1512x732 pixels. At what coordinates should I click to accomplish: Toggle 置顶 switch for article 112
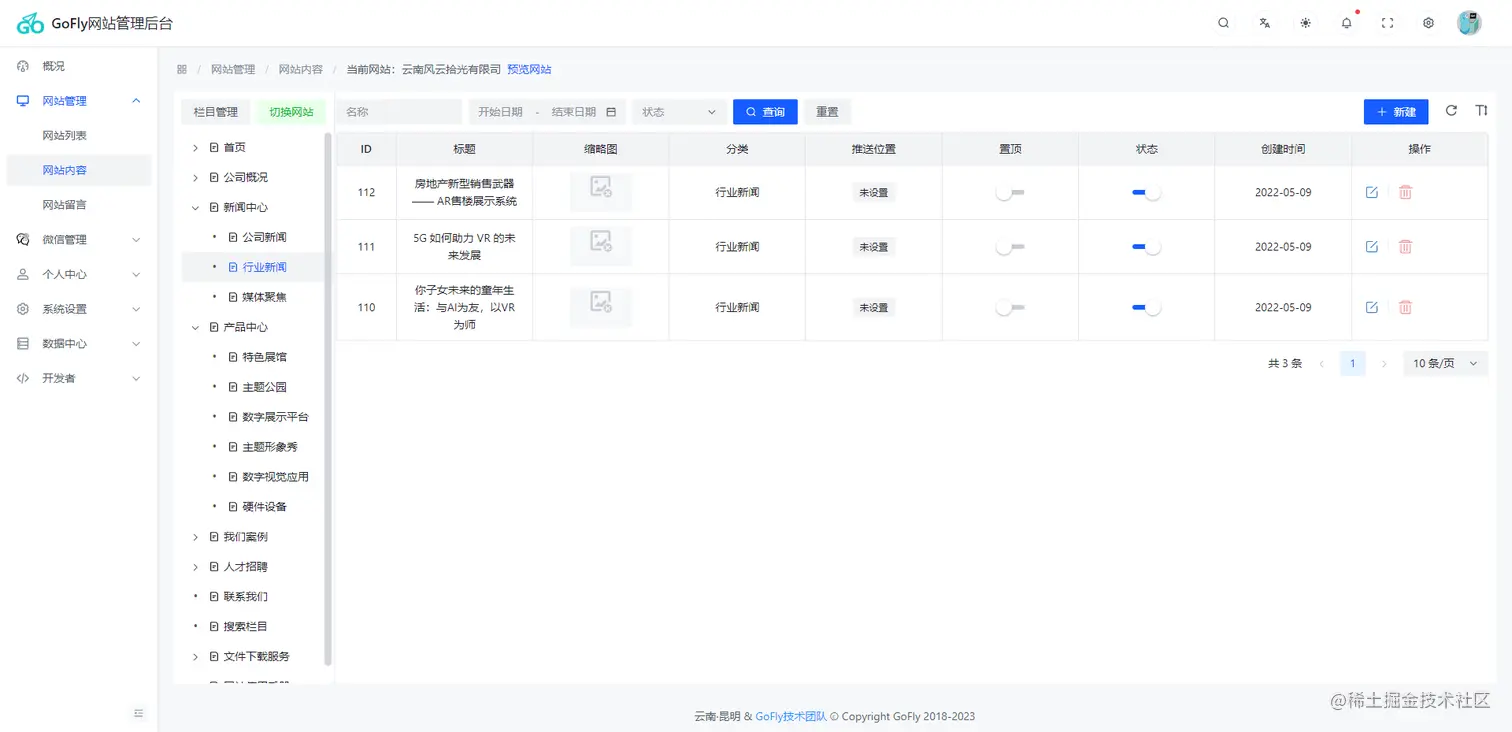tap(1010, 192)
